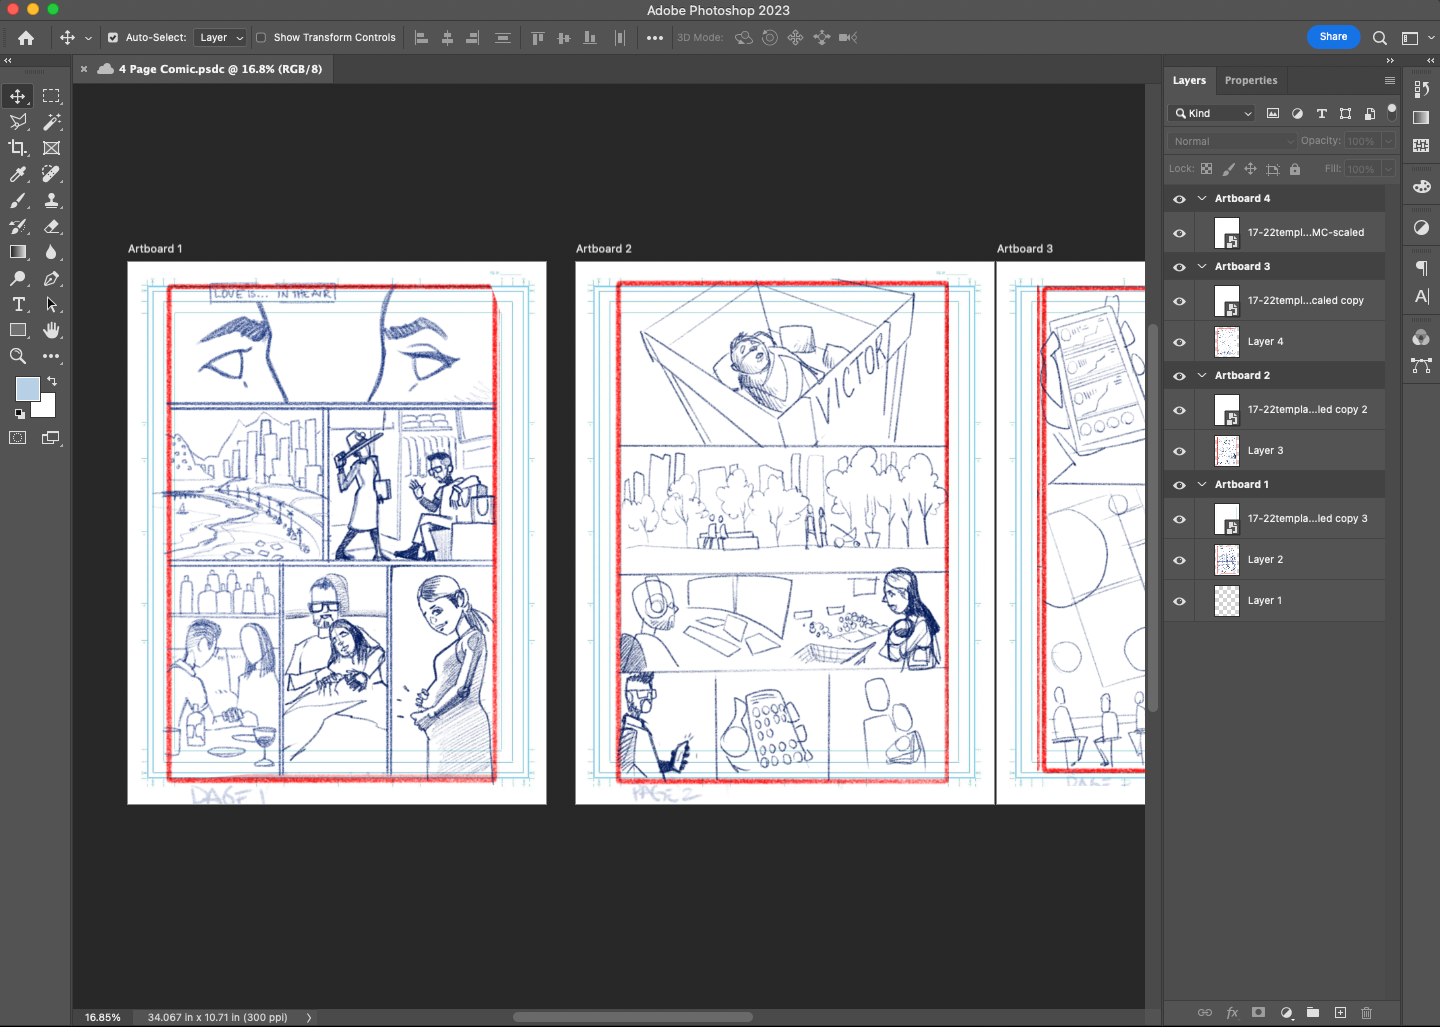Click the Share button
Screen dimensions: 1440x1027
tap(1333, 37)
